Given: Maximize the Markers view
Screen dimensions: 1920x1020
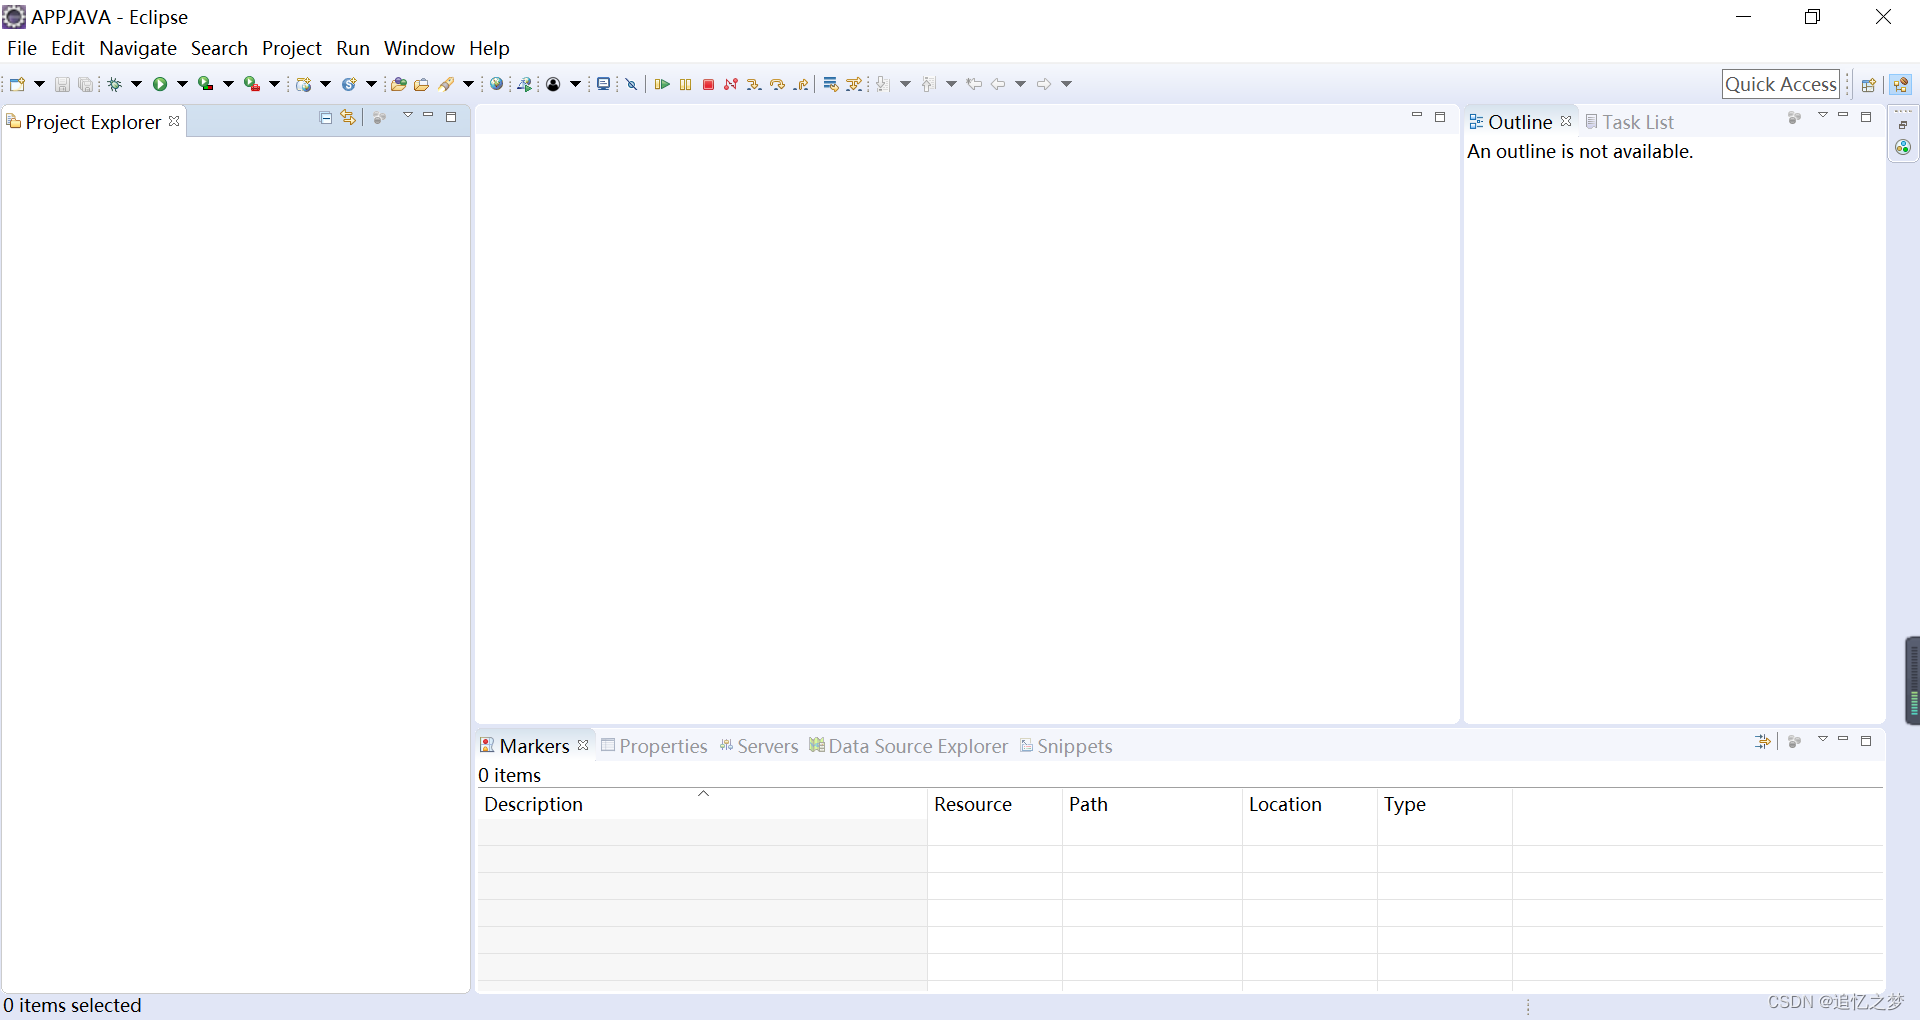Looking at the screenshot, I should click(x=1867, y=742).
